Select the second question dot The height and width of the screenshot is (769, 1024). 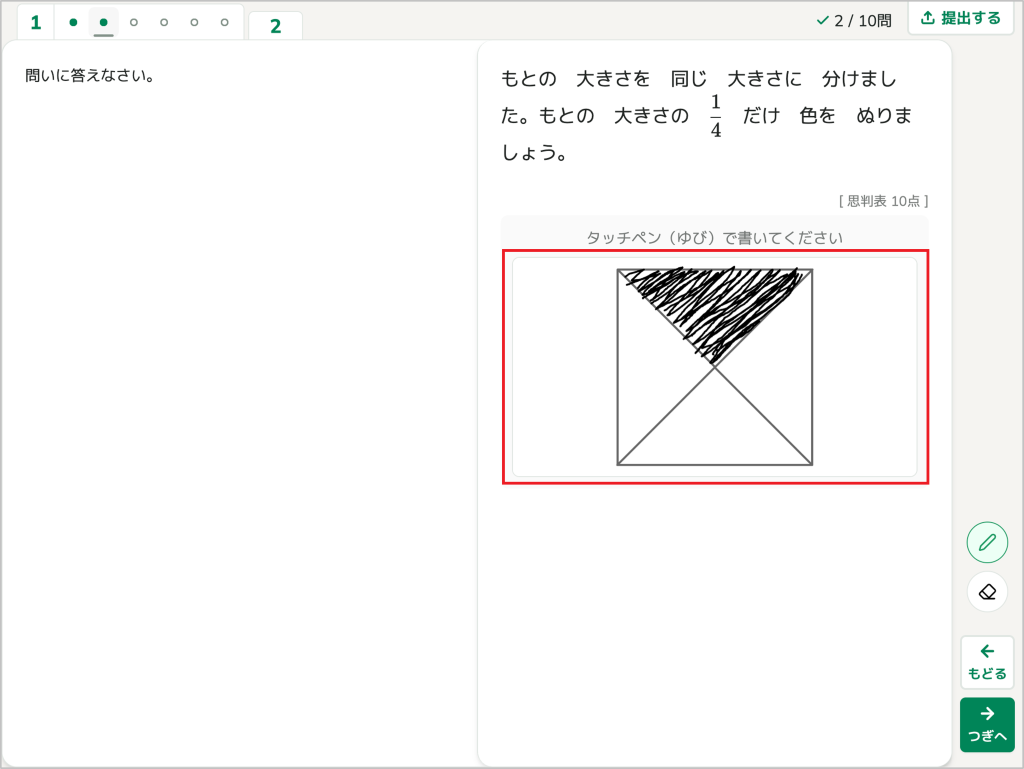click(x=103, y=22)
